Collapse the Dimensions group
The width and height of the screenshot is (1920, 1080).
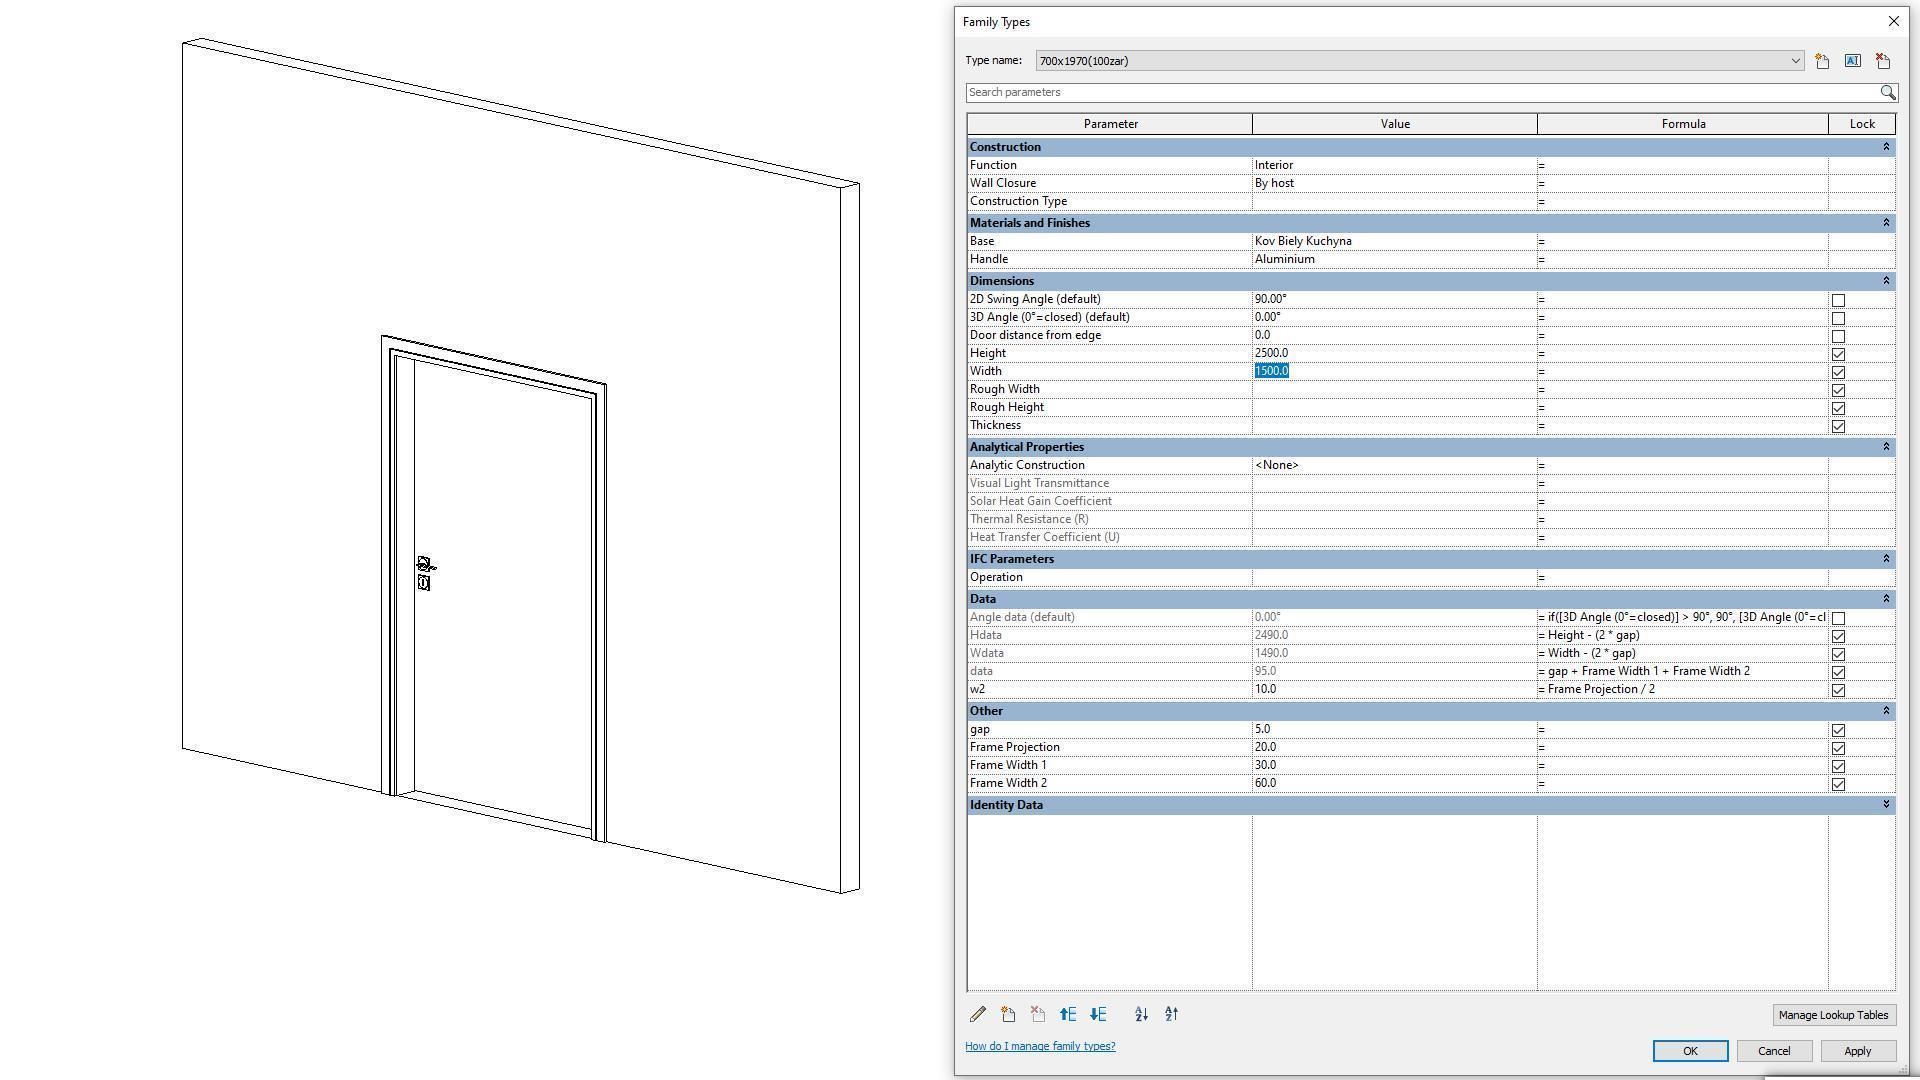1886,281
